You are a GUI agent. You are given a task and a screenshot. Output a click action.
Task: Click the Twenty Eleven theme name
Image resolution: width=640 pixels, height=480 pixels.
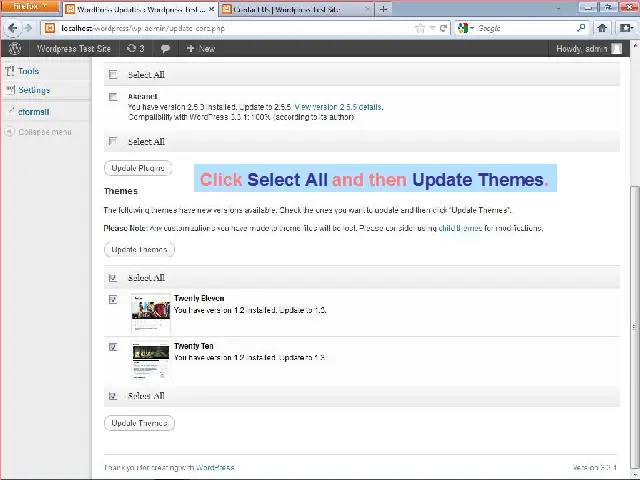pyautogui.click(x=199, y=298)
